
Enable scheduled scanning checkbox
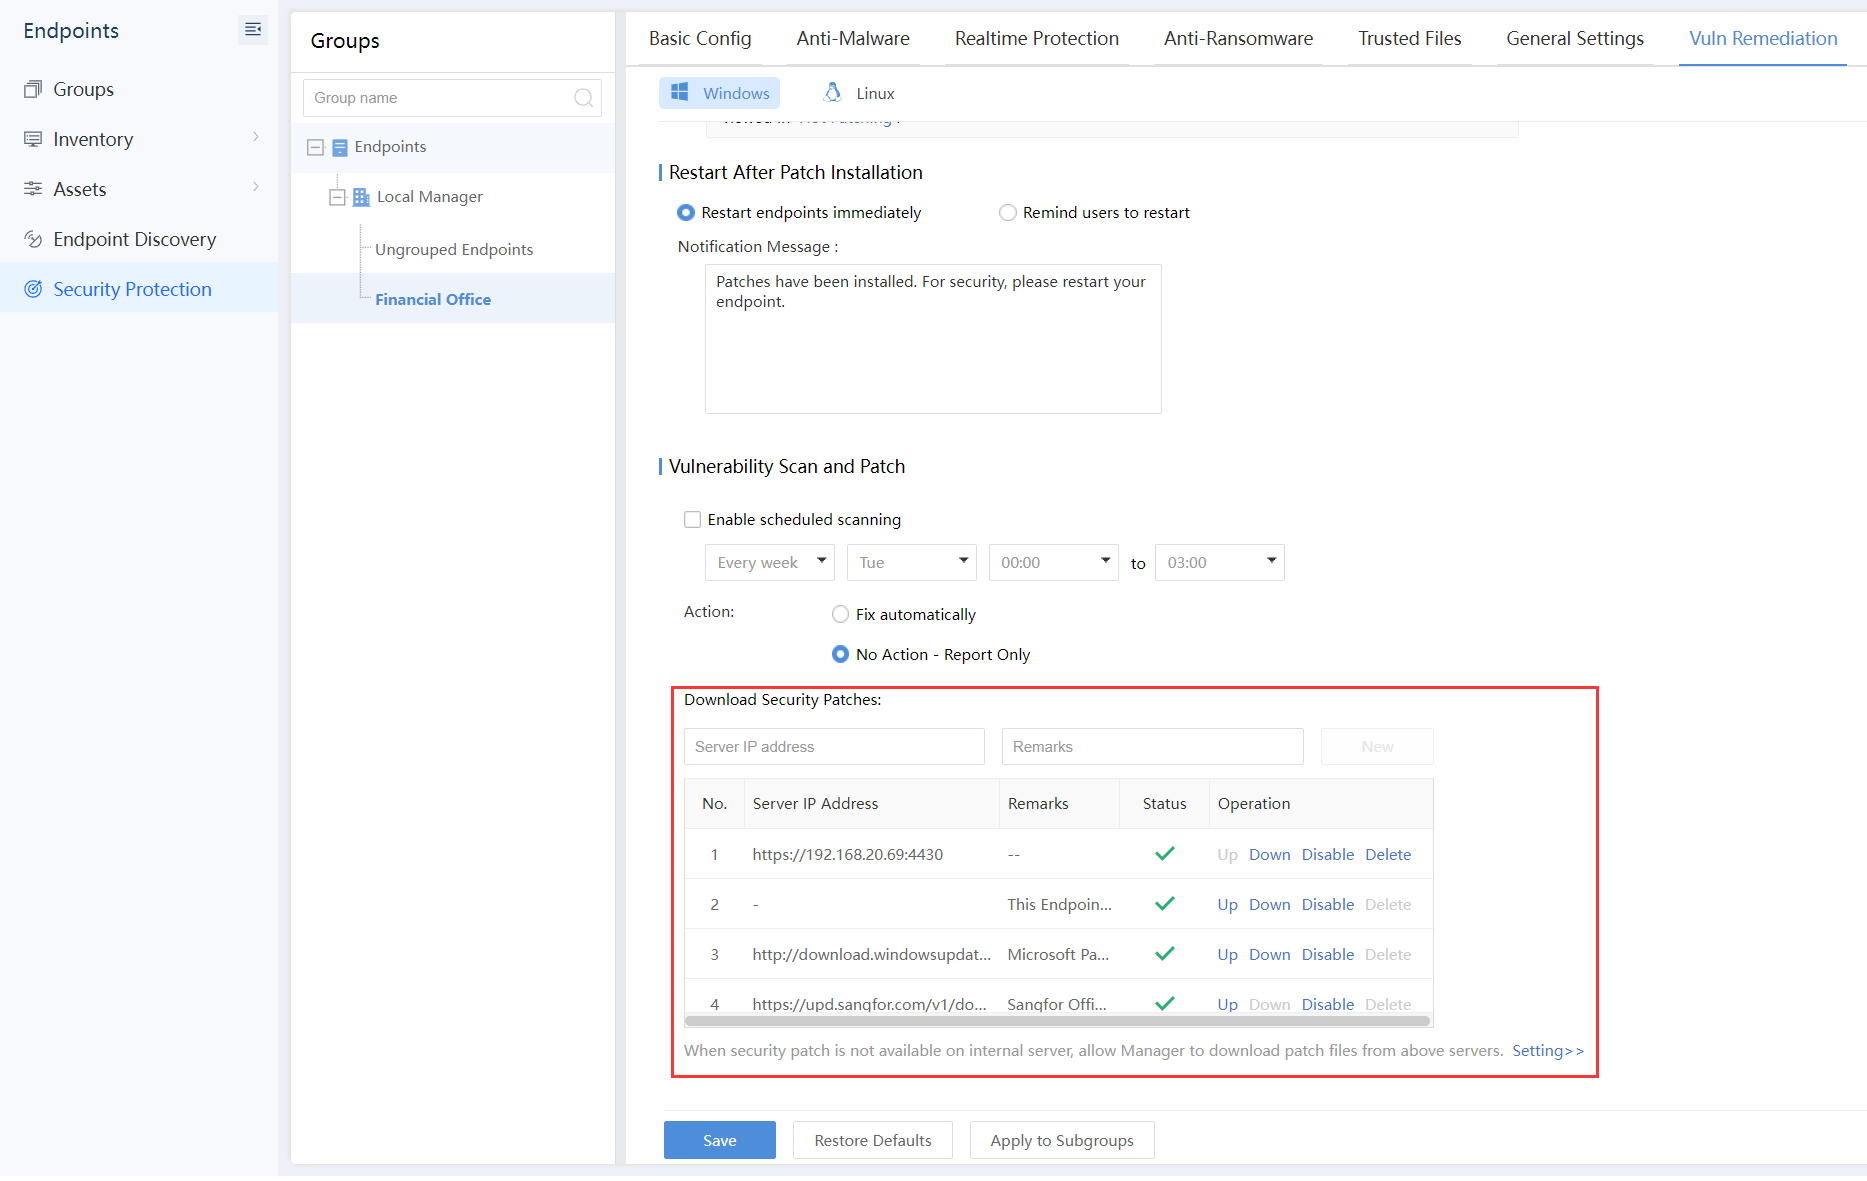692,519
